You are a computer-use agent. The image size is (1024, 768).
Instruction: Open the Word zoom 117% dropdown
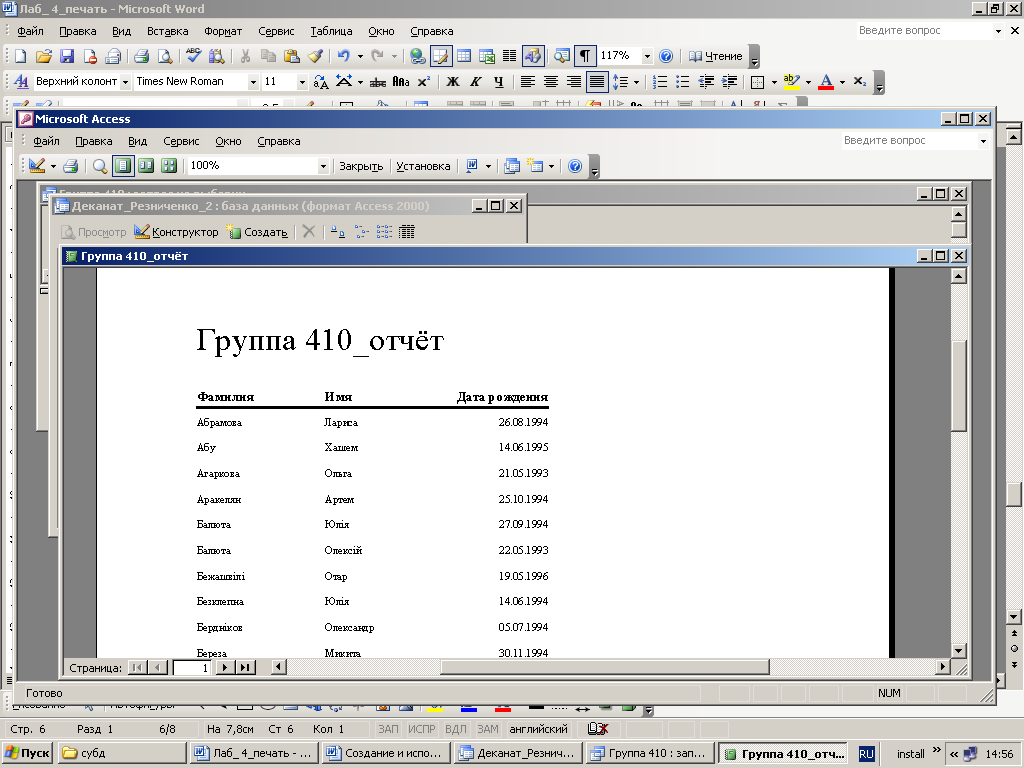647,57
